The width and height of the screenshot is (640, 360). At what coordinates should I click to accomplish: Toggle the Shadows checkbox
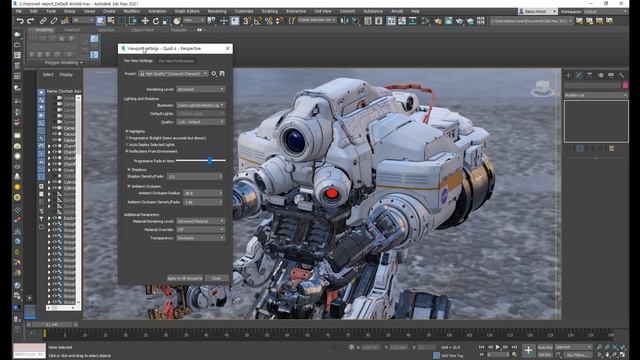click(129, 169)
